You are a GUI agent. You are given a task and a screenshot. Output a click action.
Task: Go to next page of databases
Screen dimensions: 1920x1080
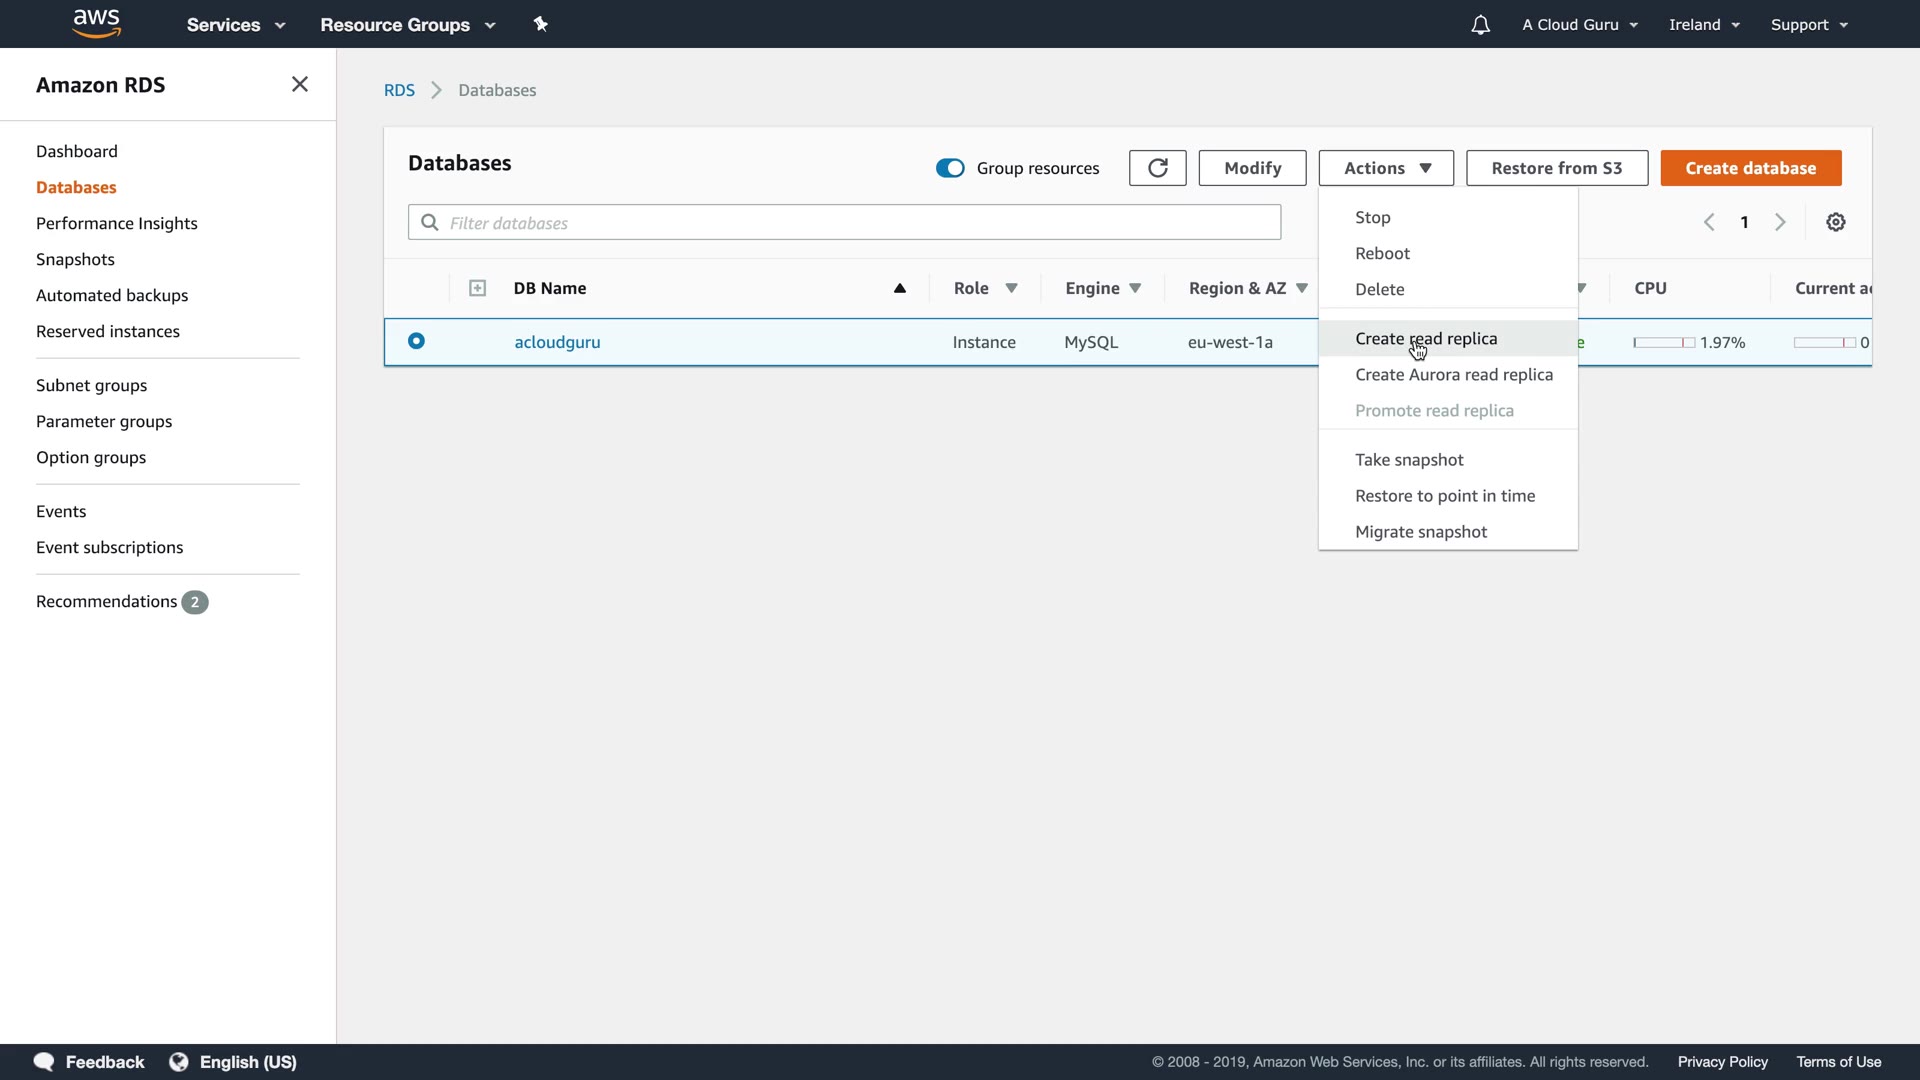tap(1780, 222)
